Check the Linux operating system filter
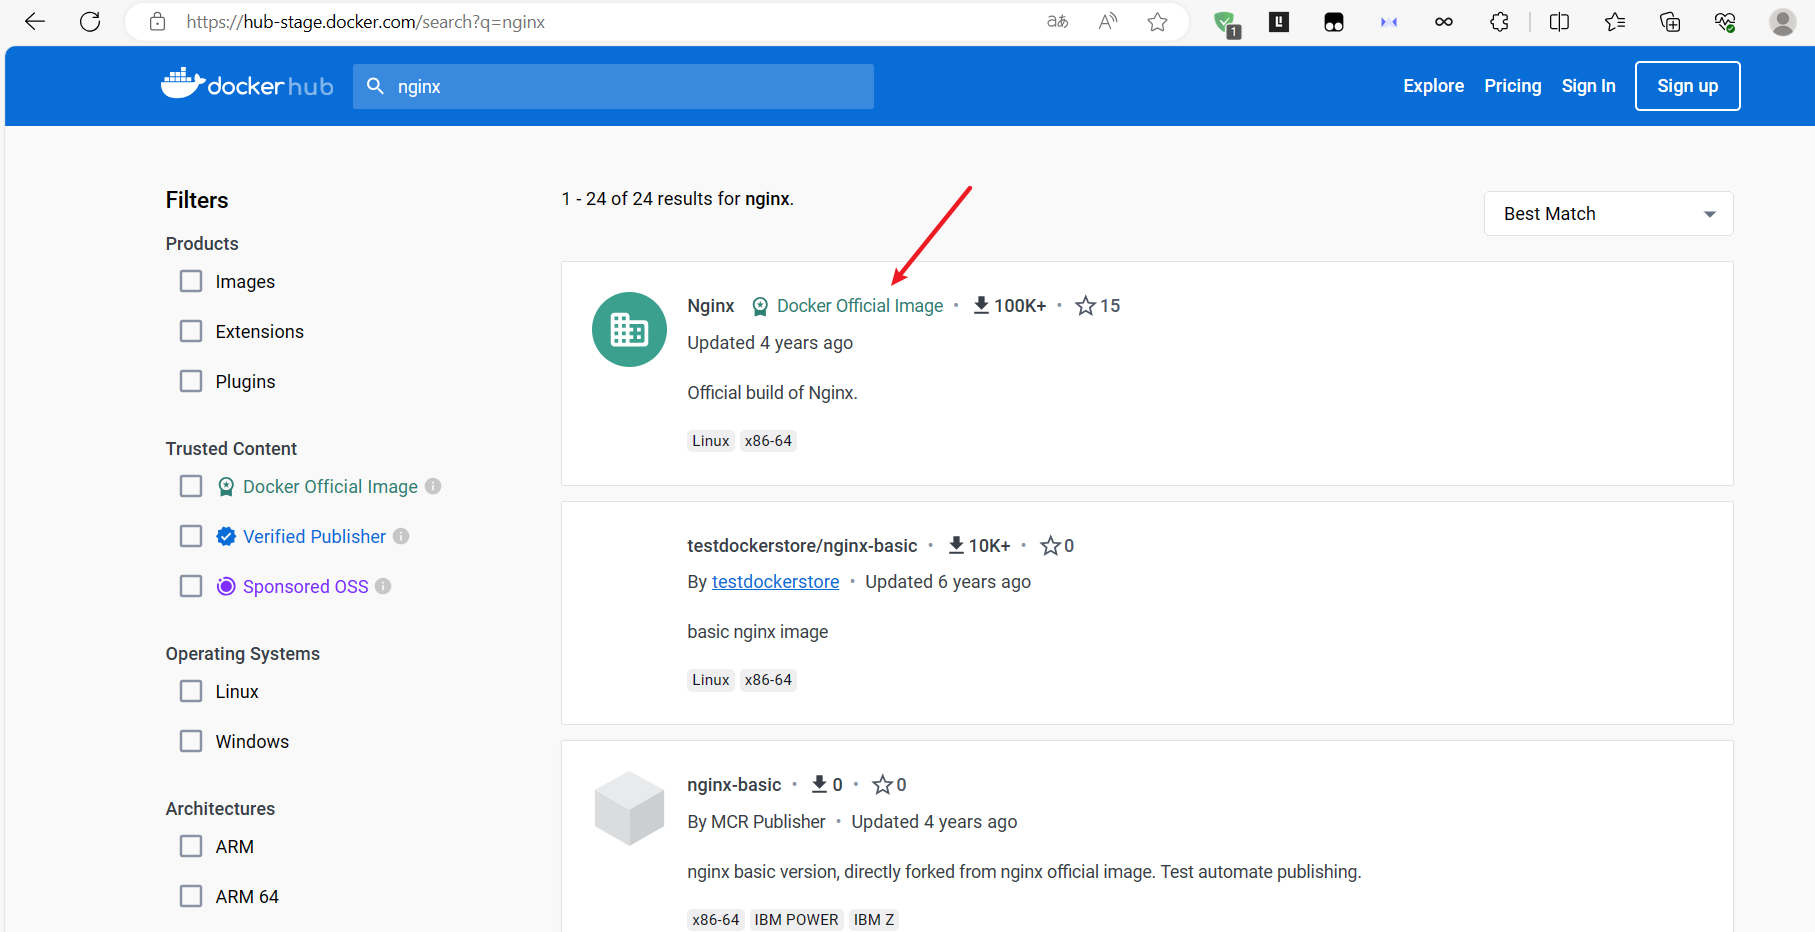1815x932 pixels. 191,691
